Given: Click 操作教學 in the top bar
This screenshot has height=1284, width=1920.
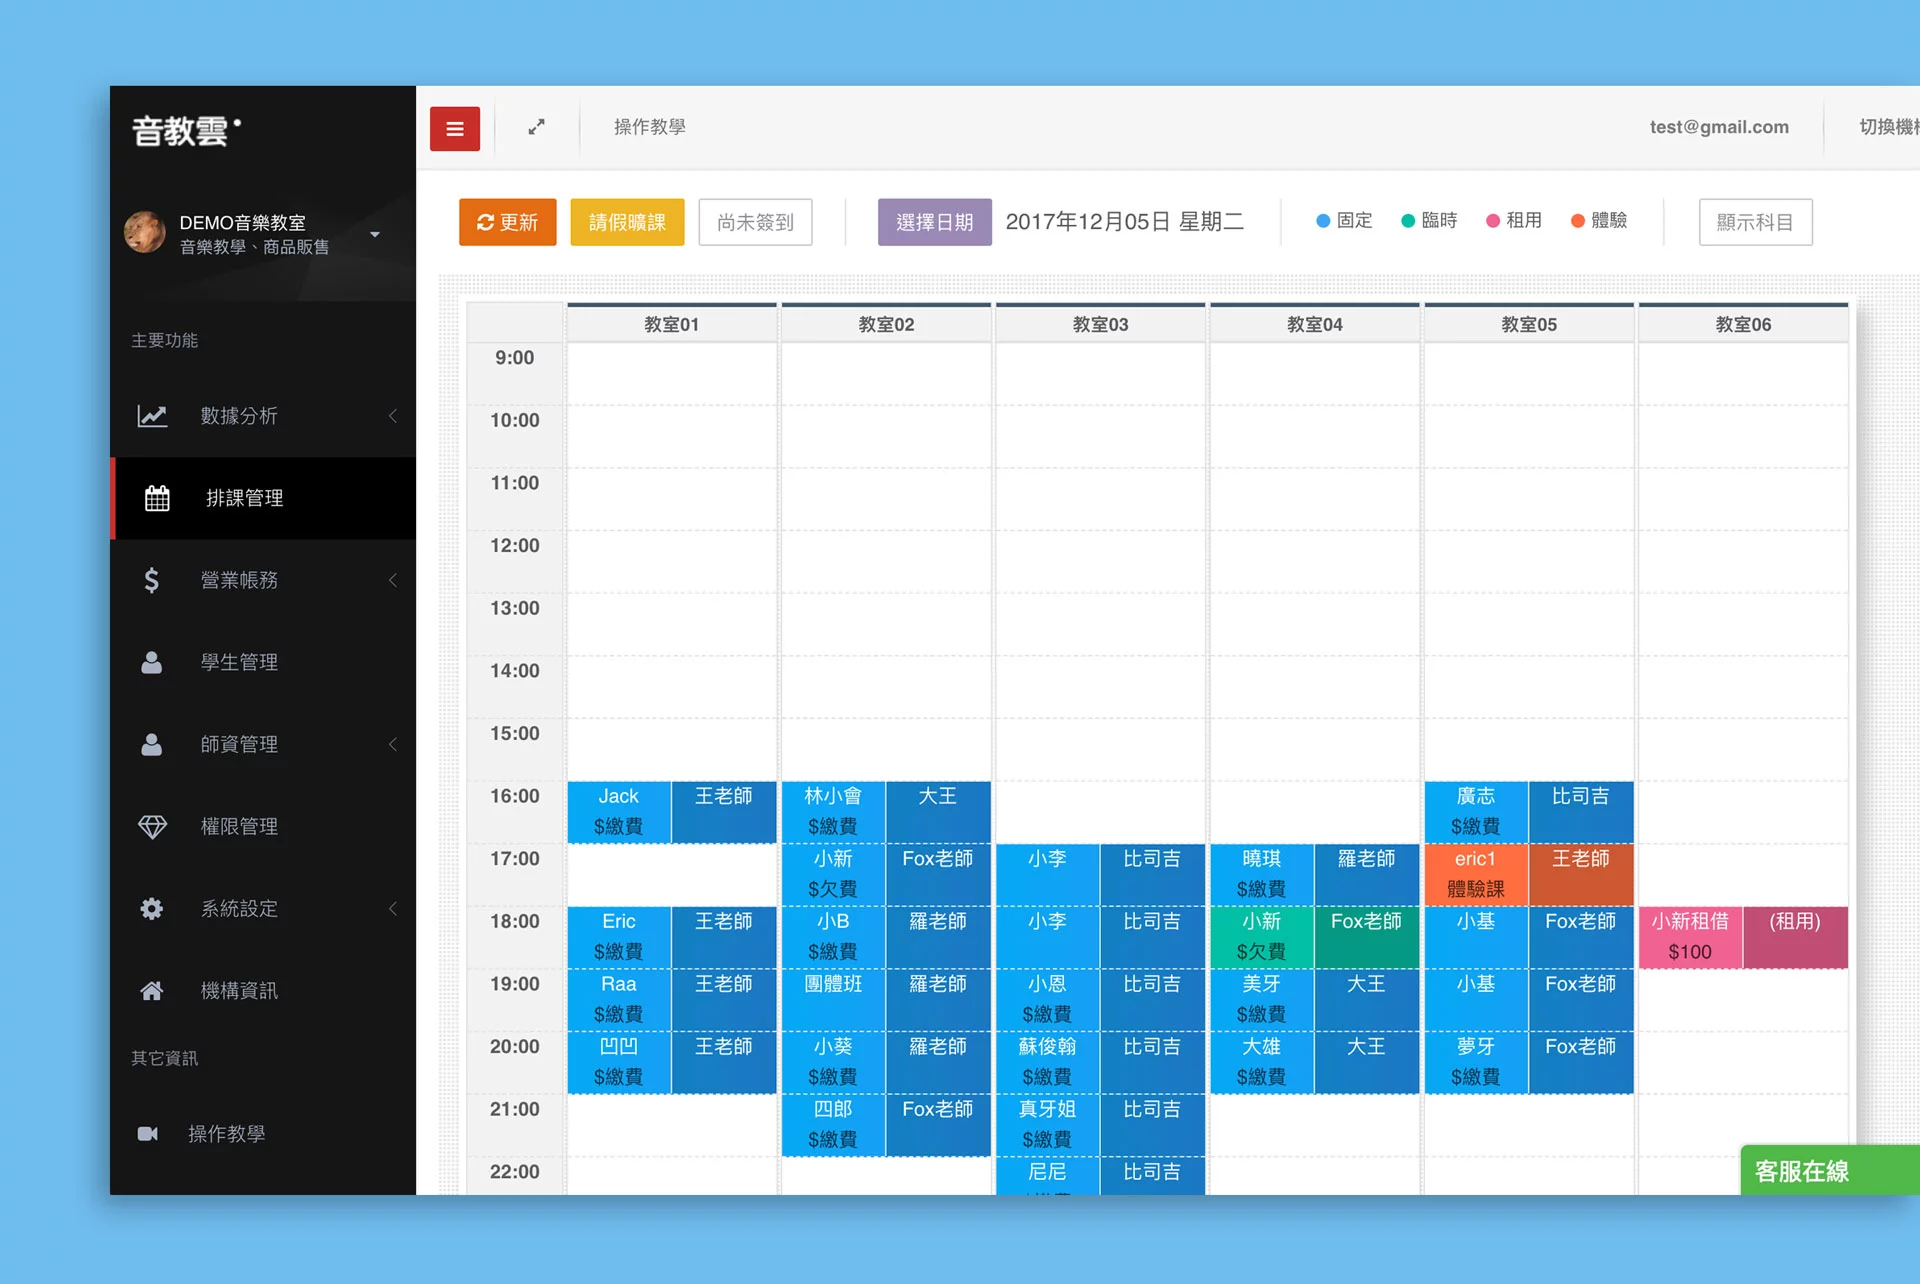Looking at the screenshot, I should (649, 127).
